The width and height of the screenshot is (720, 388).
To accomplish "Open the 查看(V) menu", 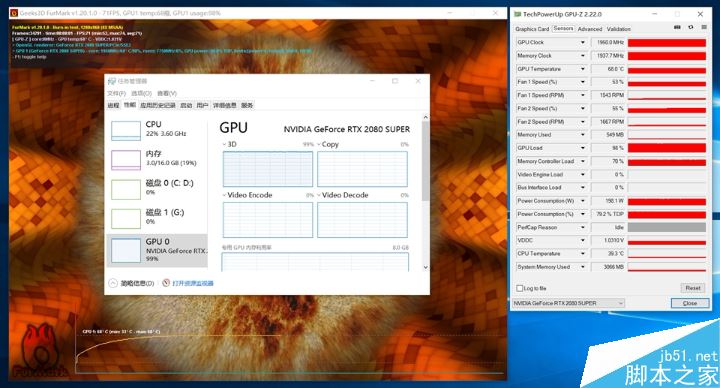I will 167,93.
